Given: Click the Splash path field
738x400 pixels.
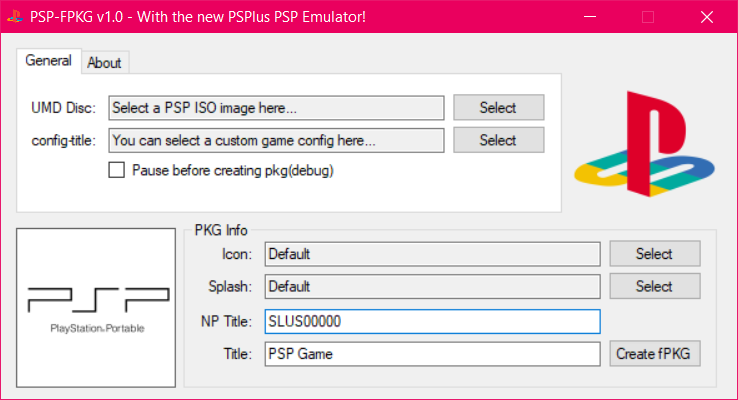Looking at the screenshot, I should click(x=431, y=286).
